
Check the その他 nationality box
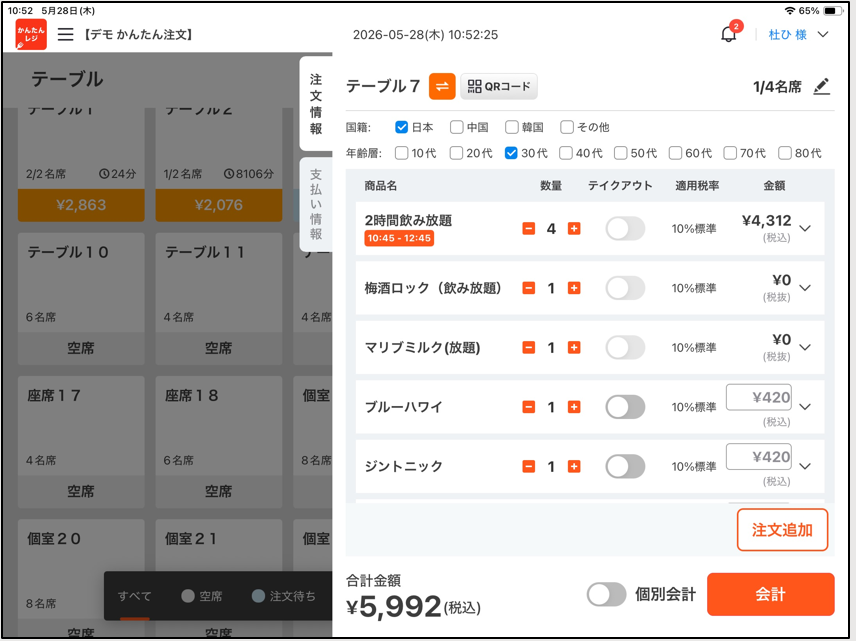(567, 127)
